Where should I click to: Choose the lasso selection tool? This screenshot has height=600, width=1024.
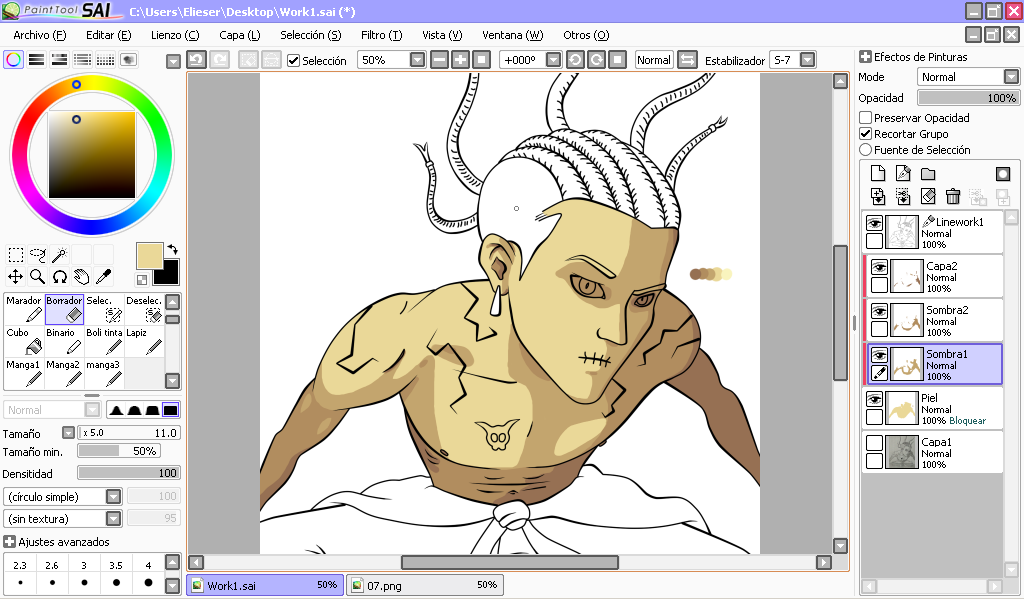(x=37, y=255)
